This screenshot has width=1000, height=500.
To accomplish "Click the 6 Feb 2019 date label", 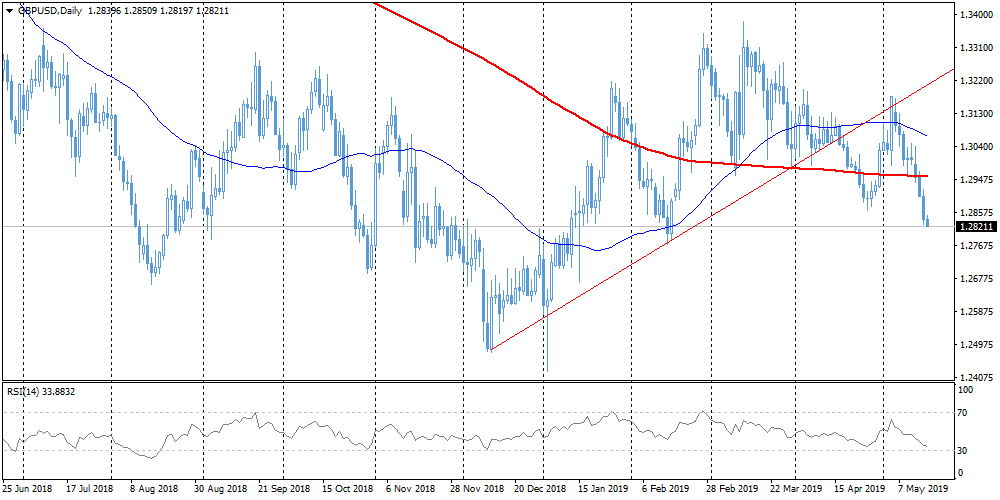I will pos(668,488).
